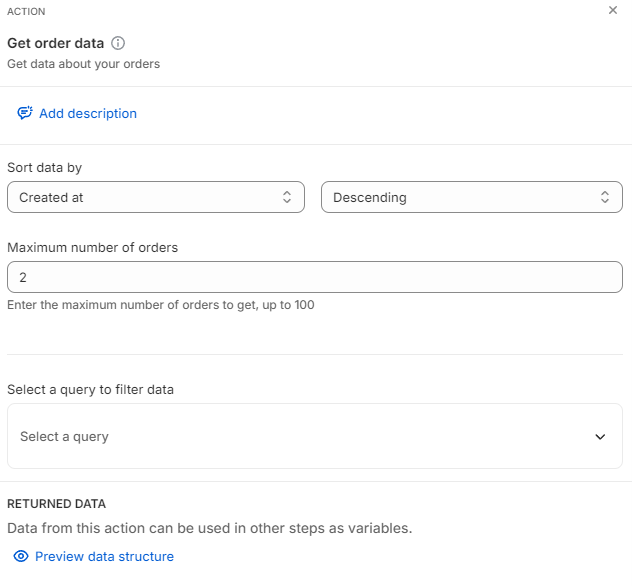Open the Add description link

click(88, 114)
